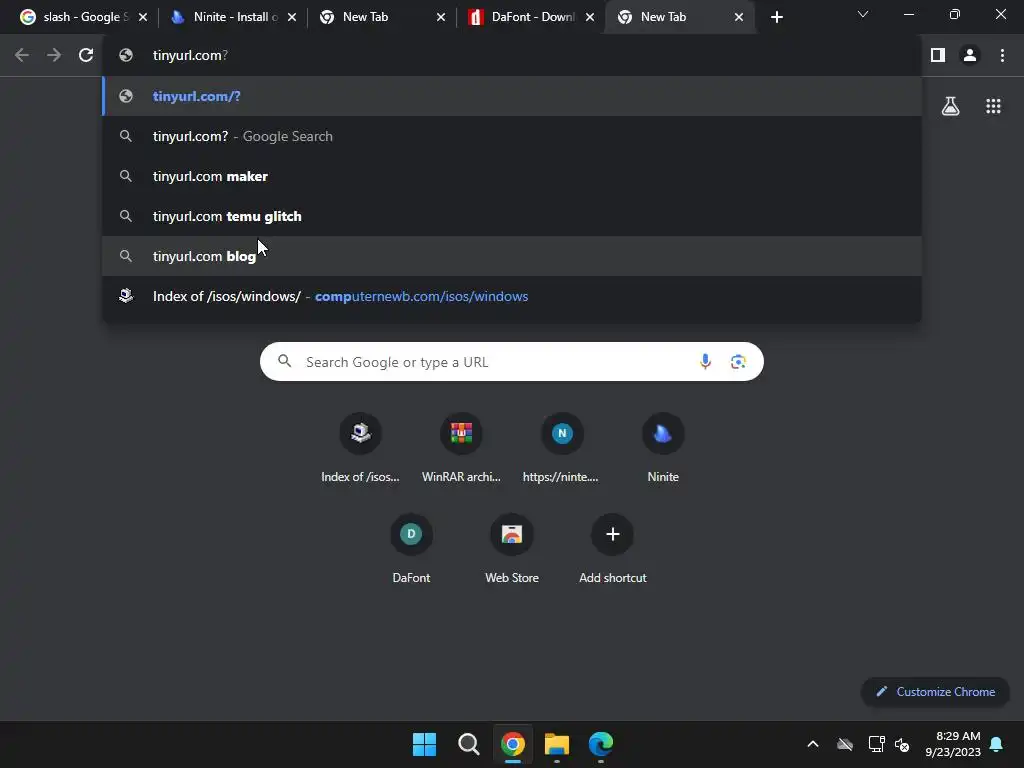Click the network tray icon
Screen dimensions: 1024x768
876,744
